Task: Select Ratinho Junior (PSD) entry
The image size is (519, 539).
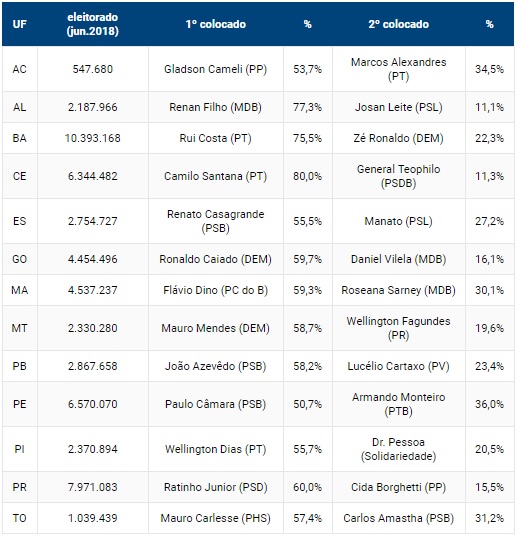Action: pos(216,487)
